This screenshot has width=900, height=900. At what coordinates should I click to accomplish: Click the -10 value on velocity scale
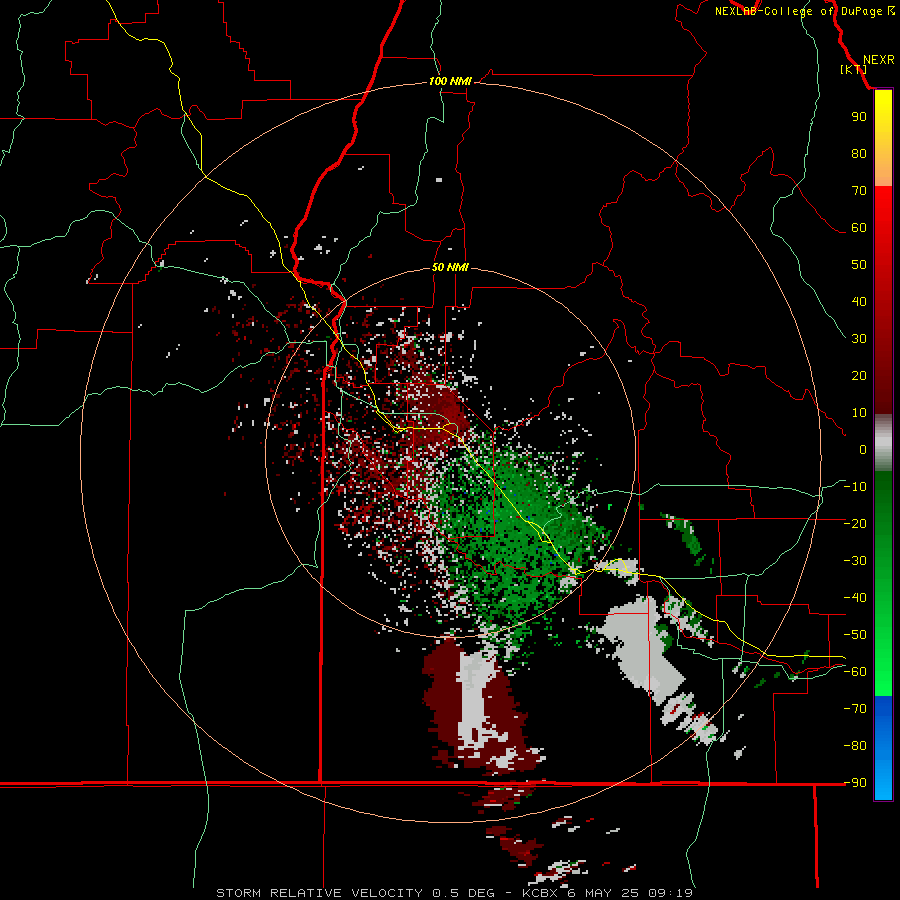(855, 487)
